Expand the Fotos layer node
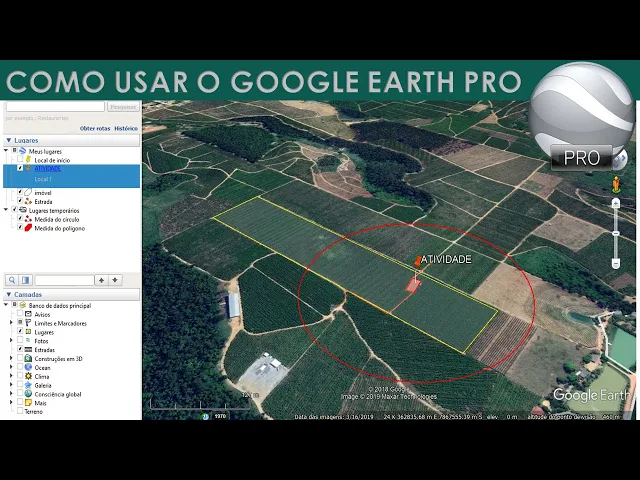 (11, 340)
